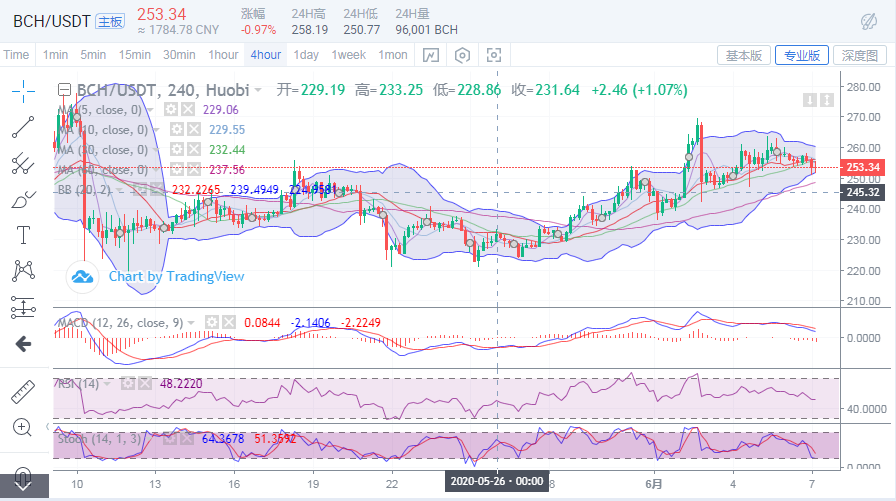
Task: Open the indicators chart icon in toolbar
Action: 431,55
